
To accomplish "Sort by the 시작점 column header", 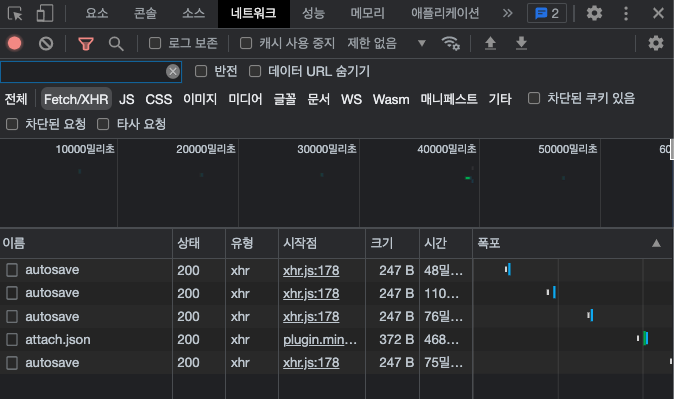I will [x=322, y=243].
